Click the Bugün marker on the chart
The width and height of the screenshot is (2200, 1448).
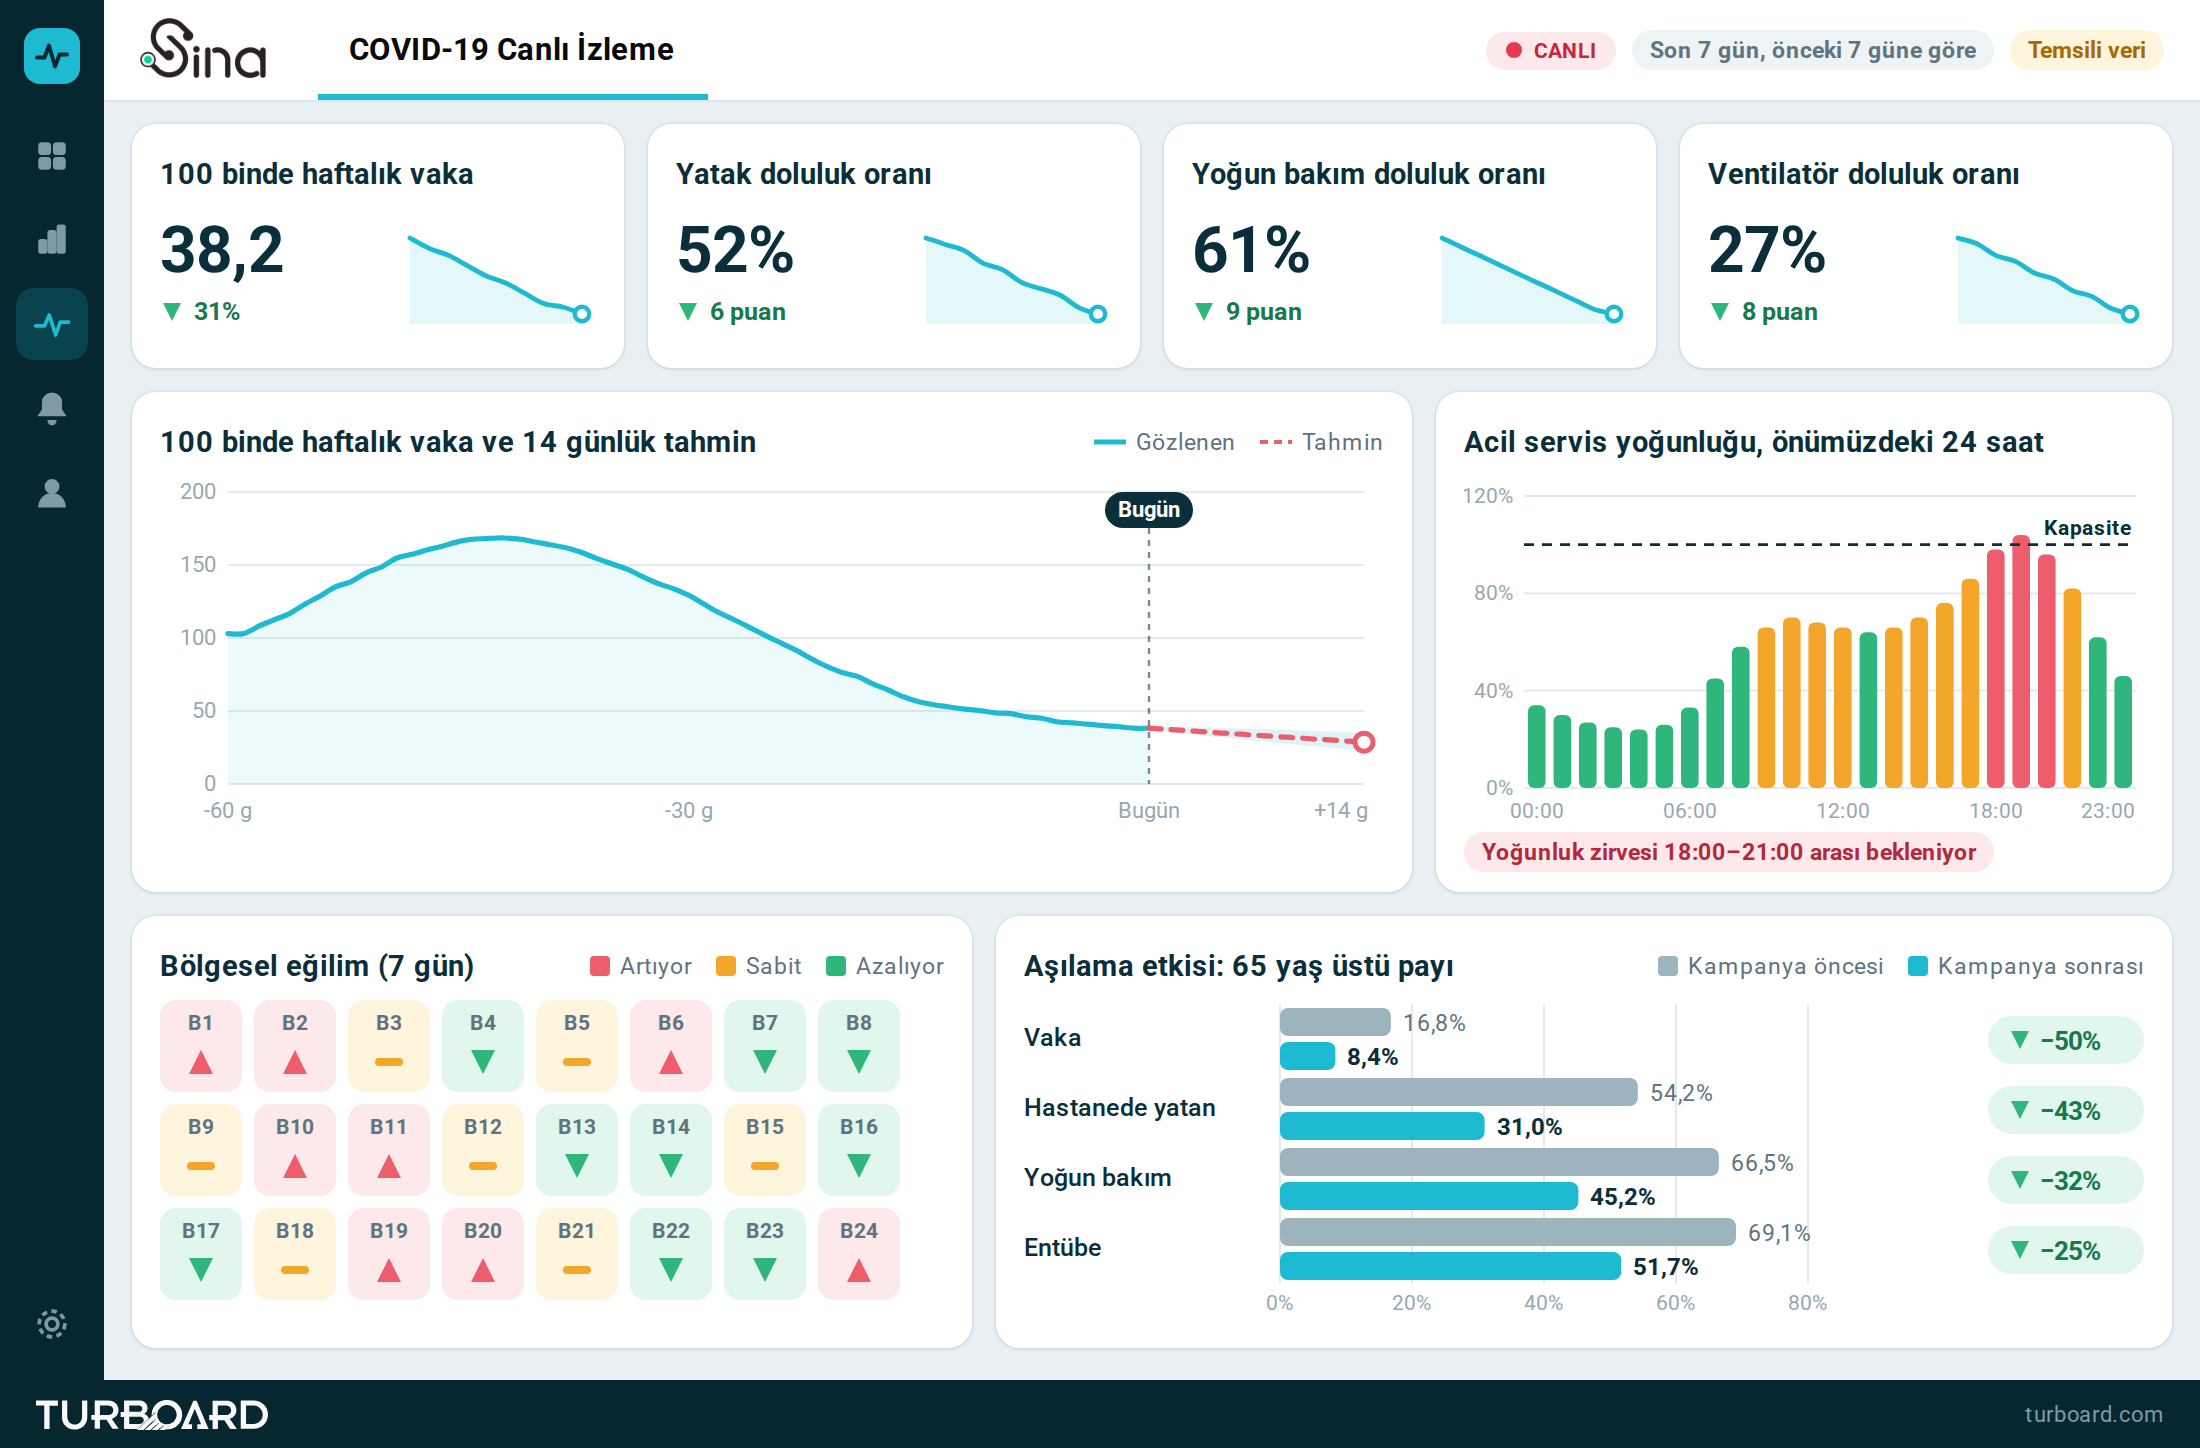coord(1149,510)
